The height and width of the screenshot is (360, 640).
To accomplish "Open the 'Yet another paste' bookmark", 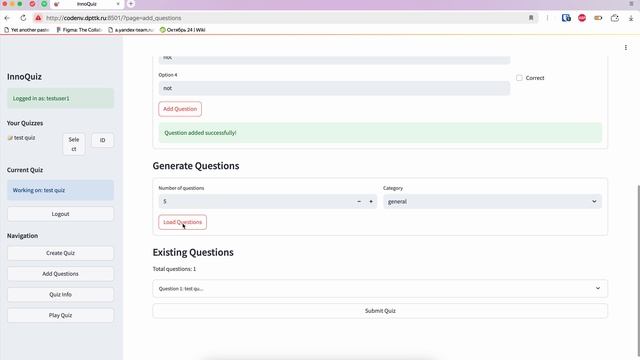I will pyautogui.click(x=26, y=30).
